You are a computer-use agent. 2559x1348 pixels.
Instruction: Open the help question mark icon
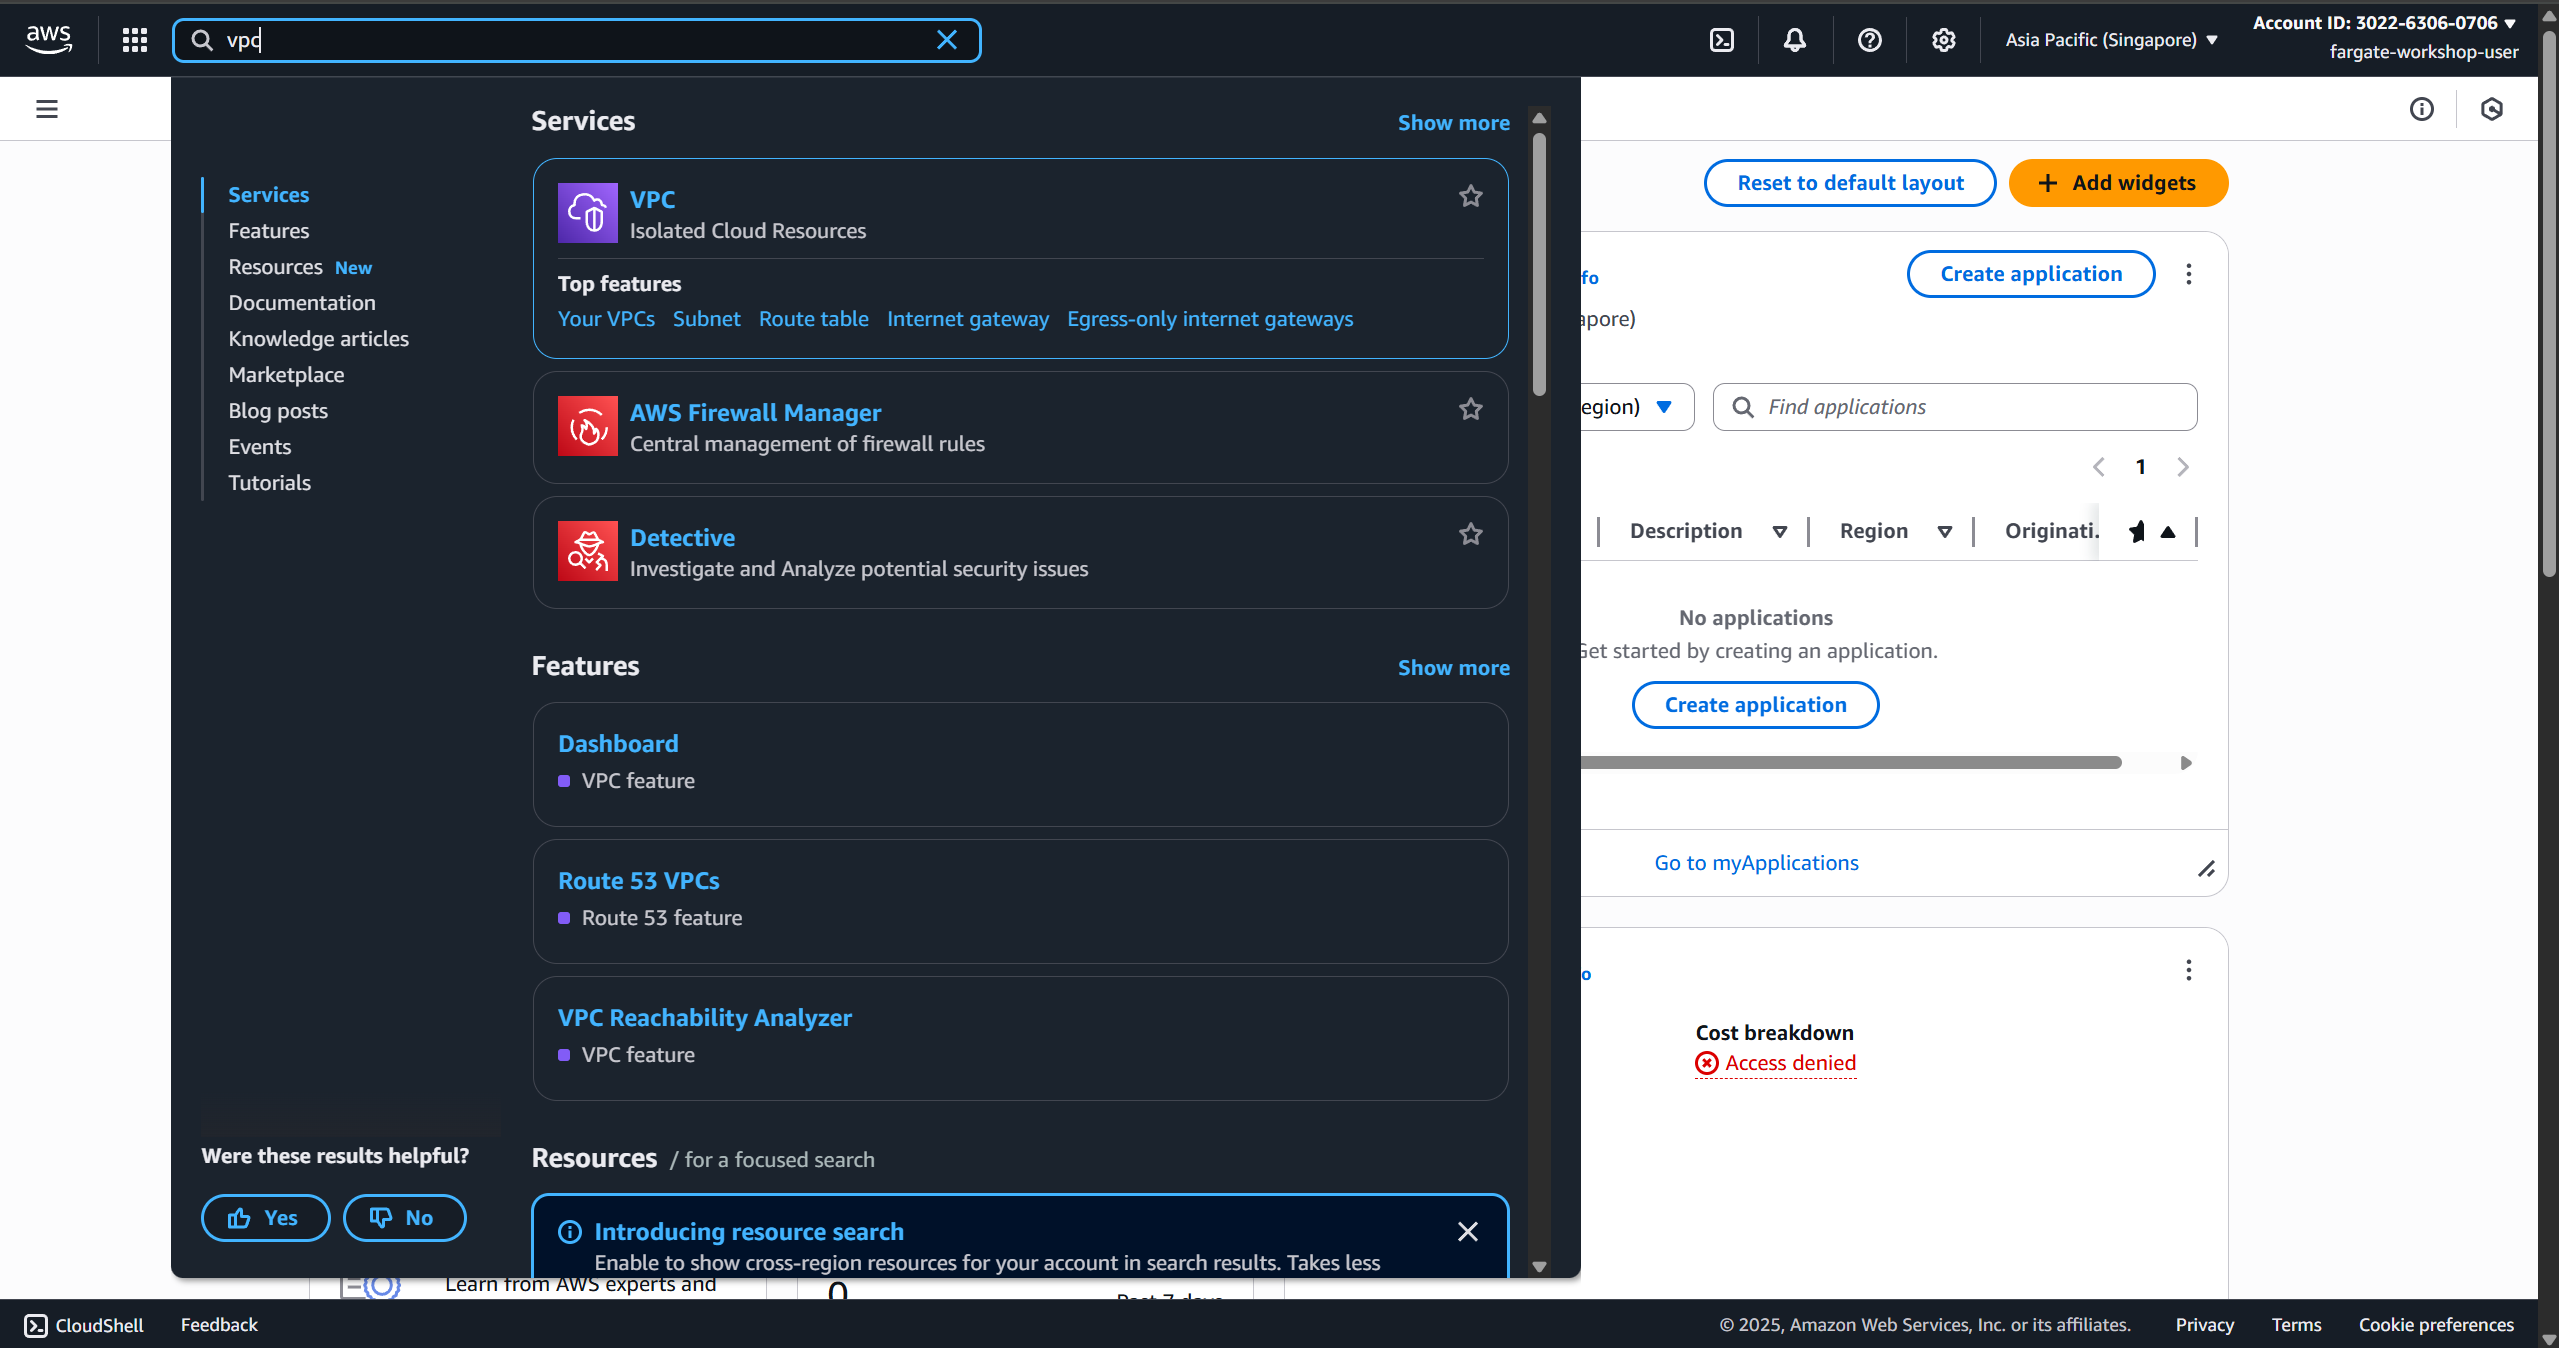coord(1869,40)
